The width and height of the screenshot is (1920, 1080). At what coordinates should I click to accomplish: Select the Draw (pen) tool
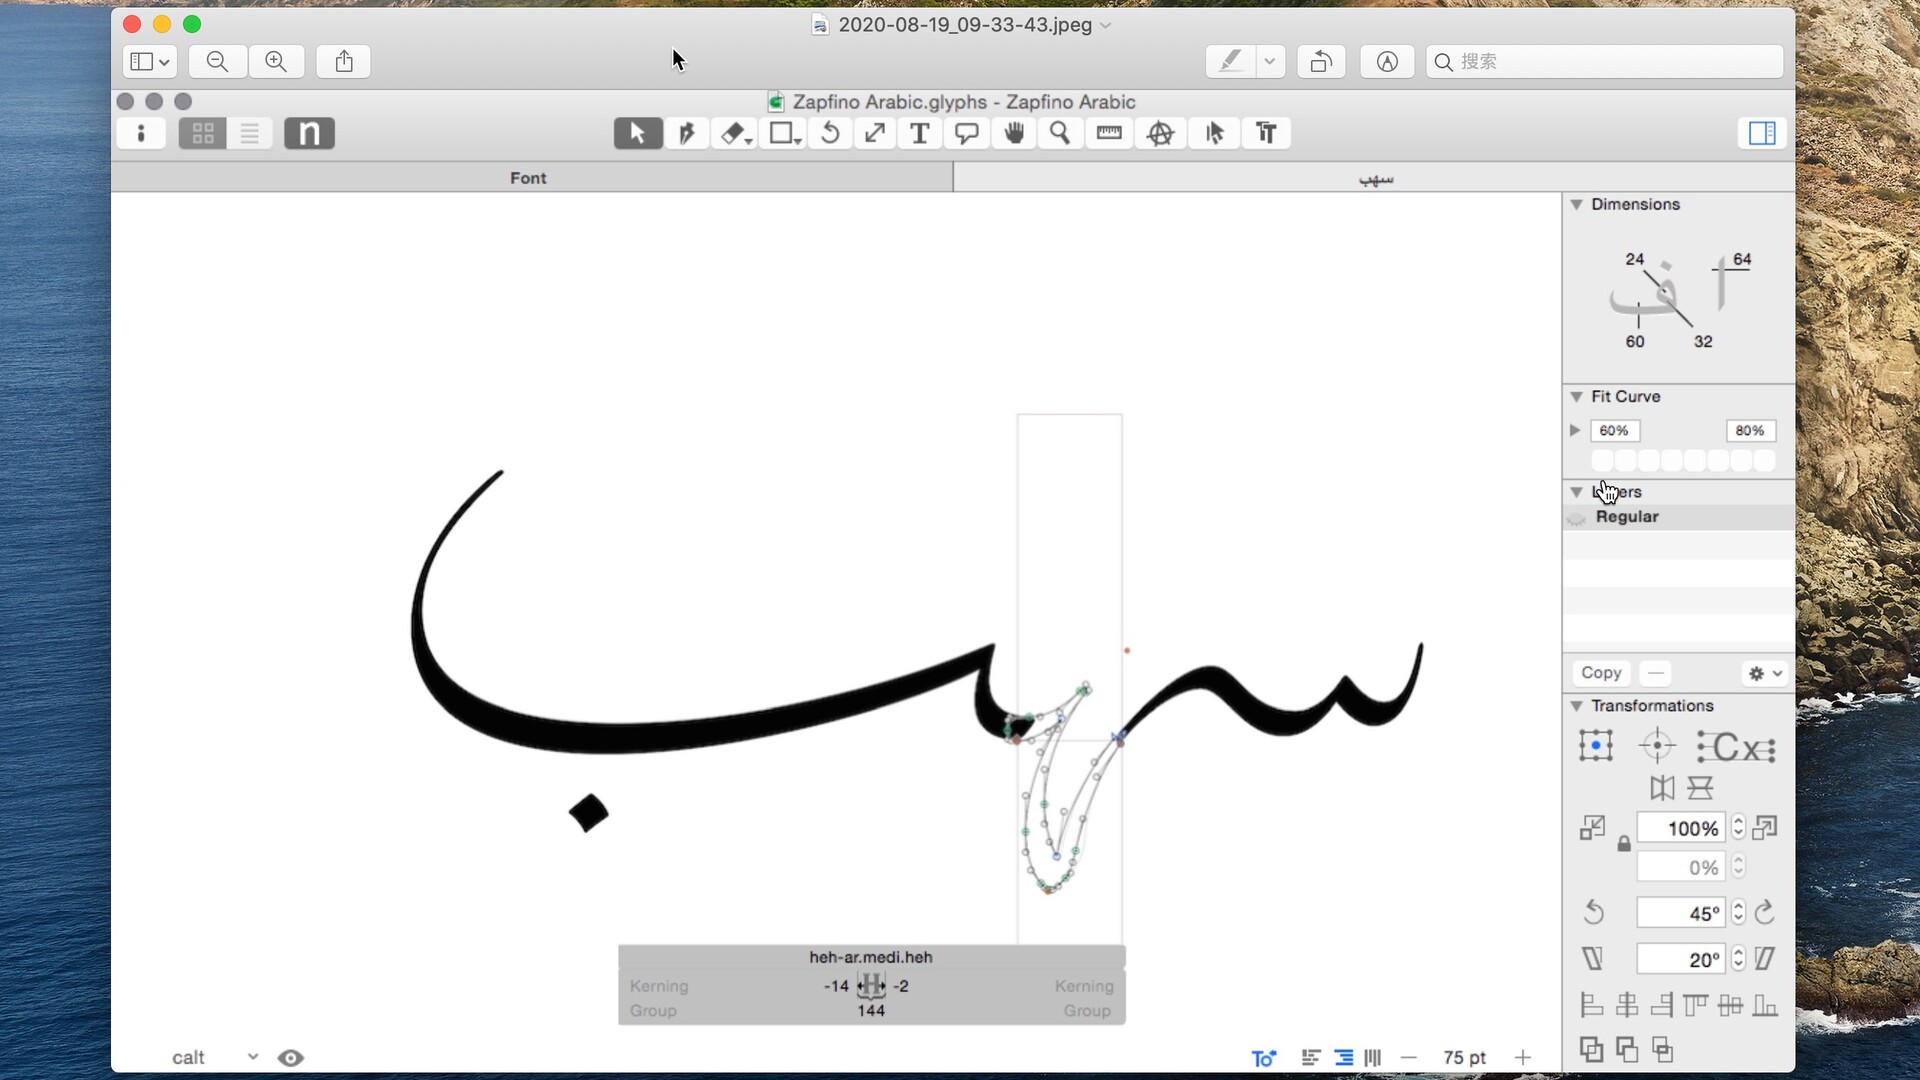click(x=686, y=133)
